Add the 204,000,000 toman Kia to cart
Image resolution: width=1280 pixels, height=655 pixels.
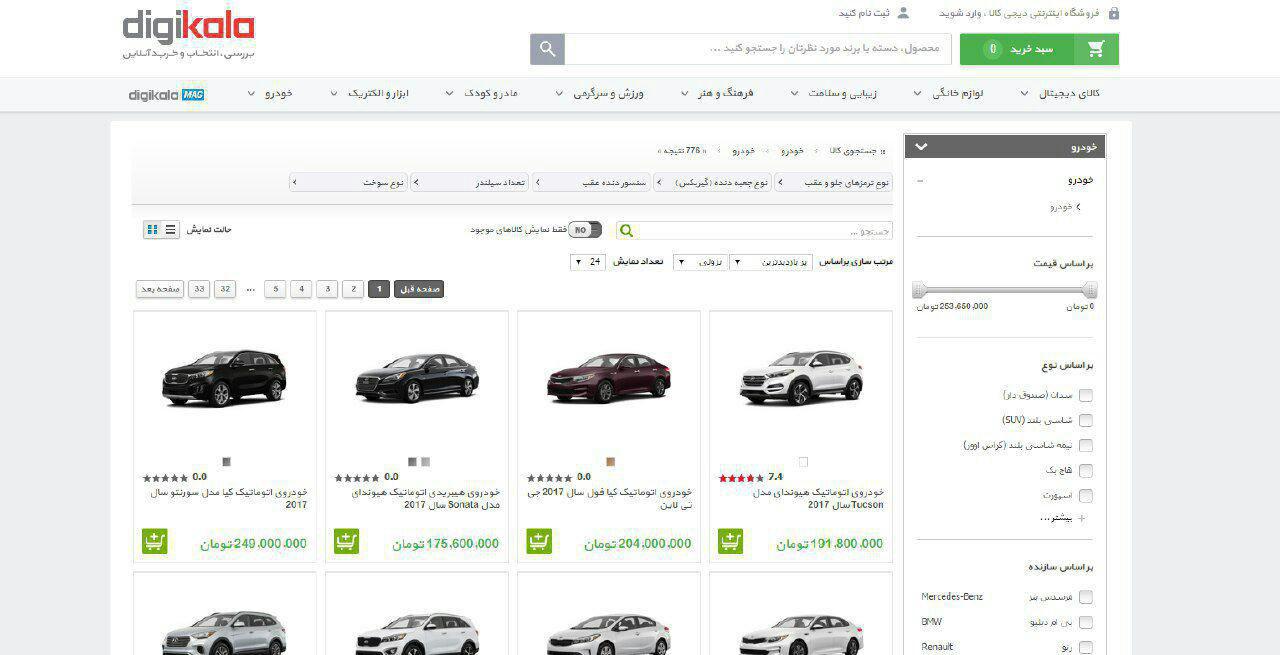[x=538, y=542]
